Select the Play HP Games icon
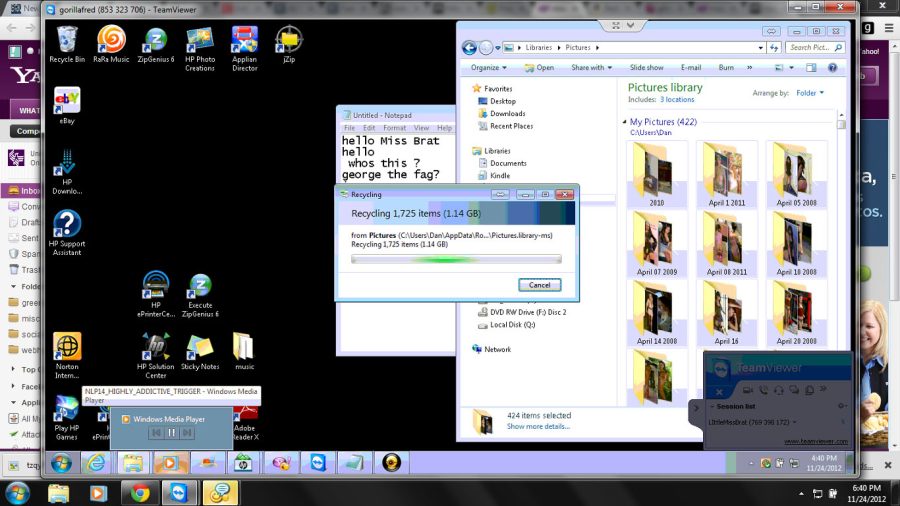The height and width of the screenshot is (506, 900). pos(67,418)
